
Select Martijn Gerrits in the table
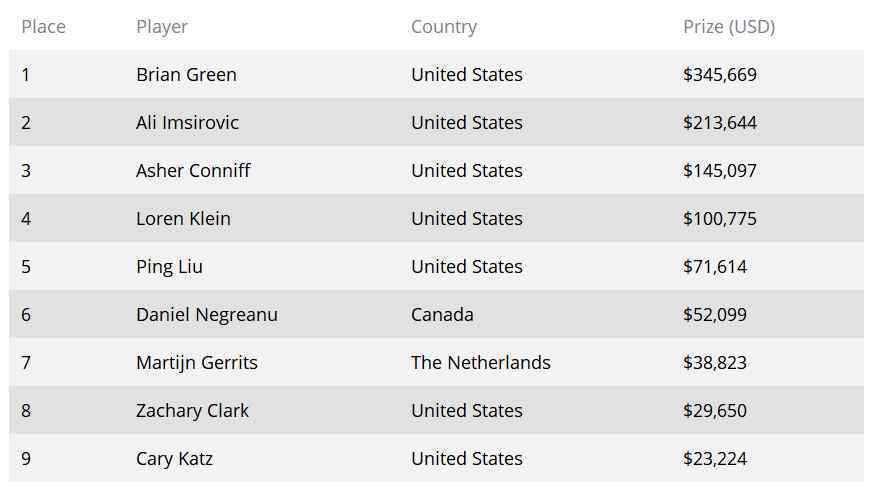pos(197,363)
